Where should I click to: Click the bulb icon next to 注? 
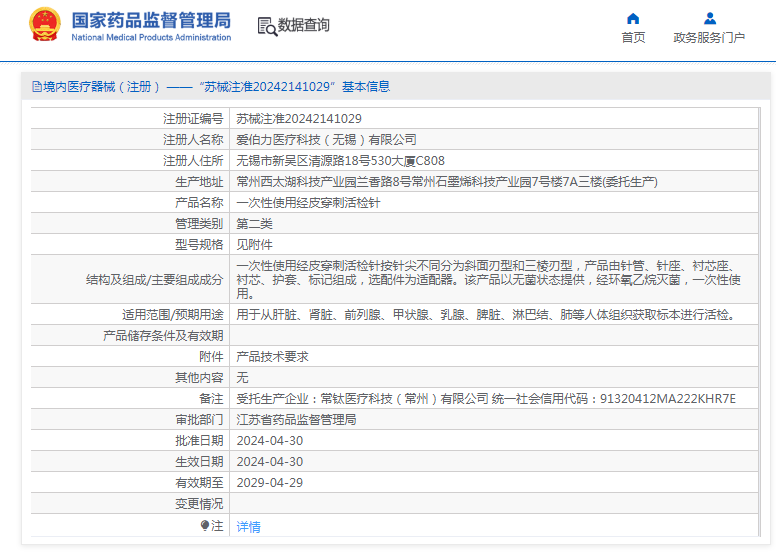(x=205, y=525)
